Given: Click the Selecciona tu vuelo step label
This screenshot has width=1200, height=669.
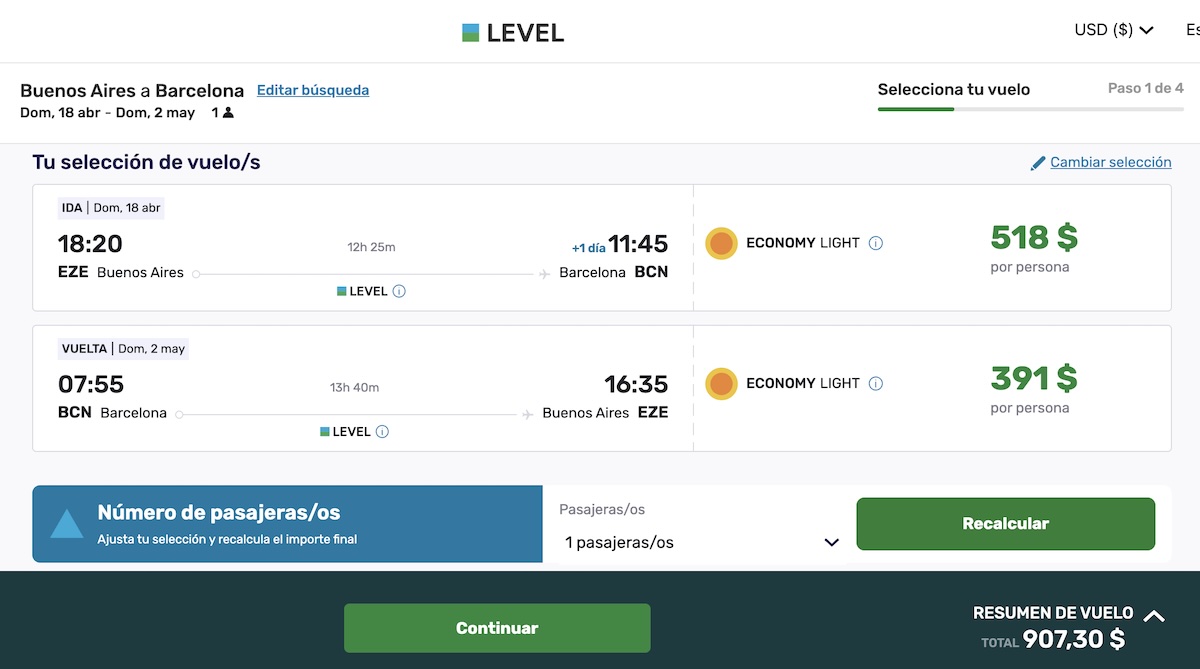Looking at the screenshot, I should coord(954,89).
